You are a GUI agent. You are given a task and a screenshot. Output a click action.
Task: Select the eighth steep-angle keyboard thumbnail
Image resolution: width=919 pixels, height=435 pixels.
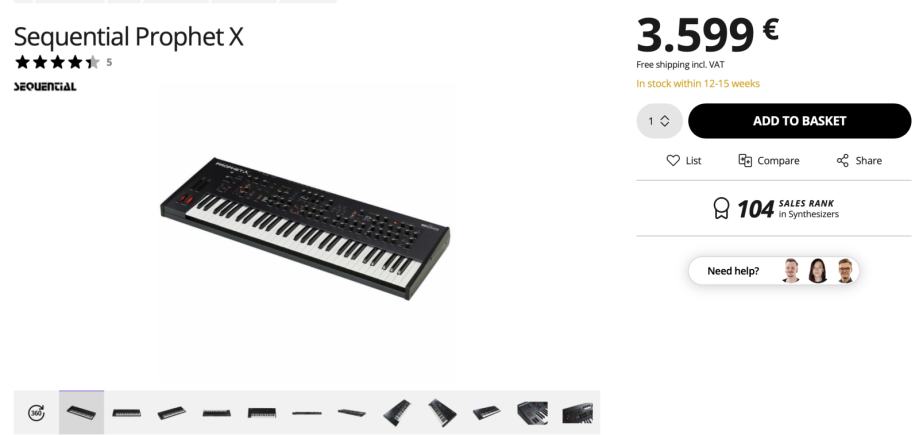[397, 413]
